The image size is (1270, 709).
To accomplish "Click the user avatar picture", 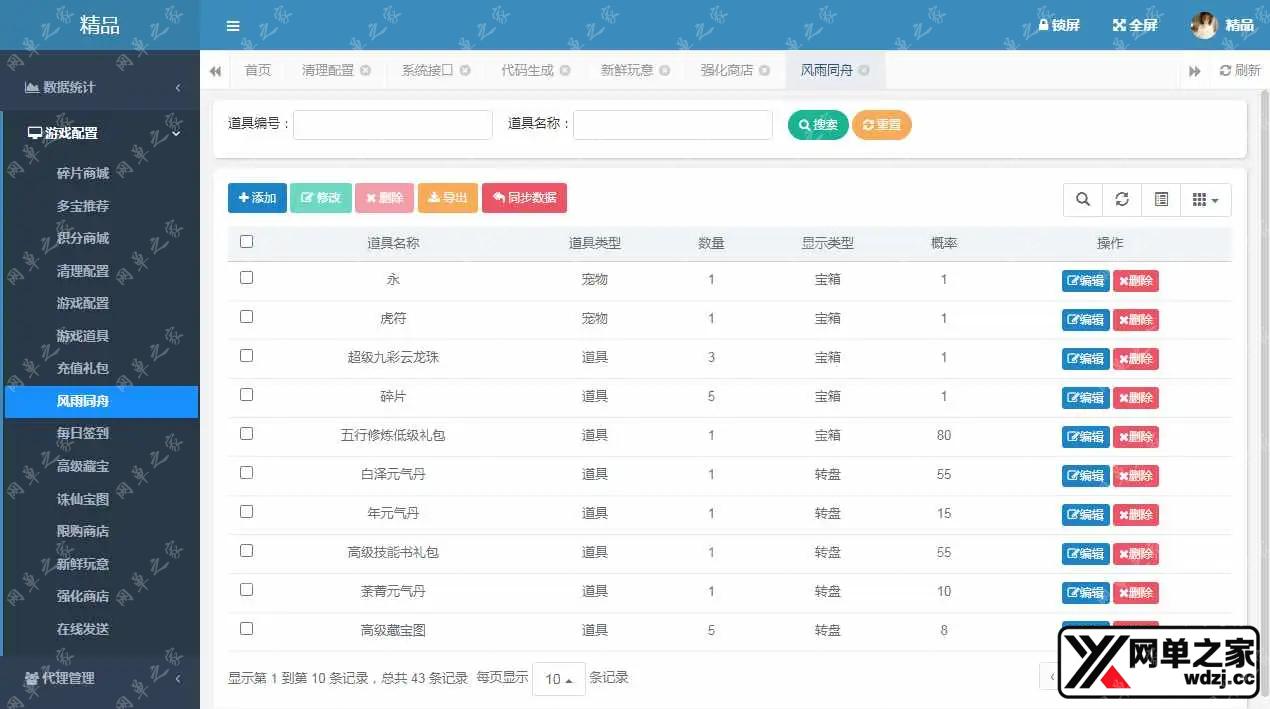I will pyautogui.click(x=1204, y=26).
